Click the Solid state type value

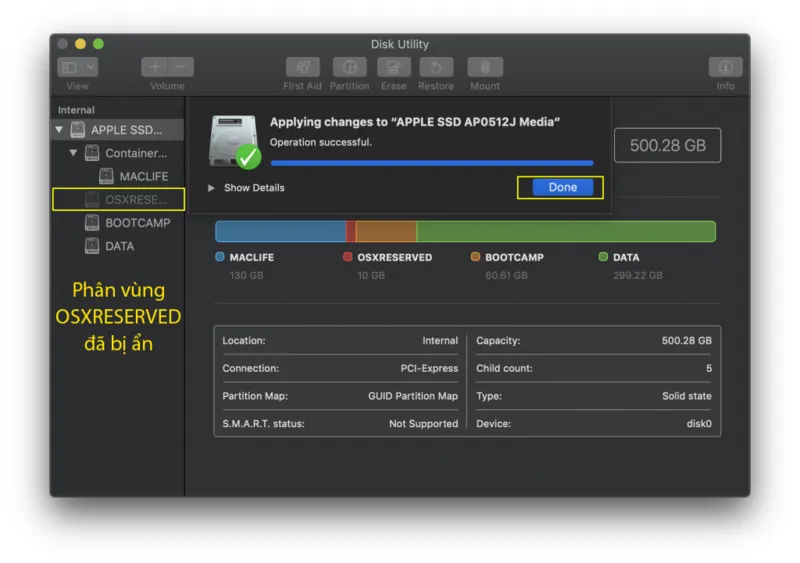687,396
